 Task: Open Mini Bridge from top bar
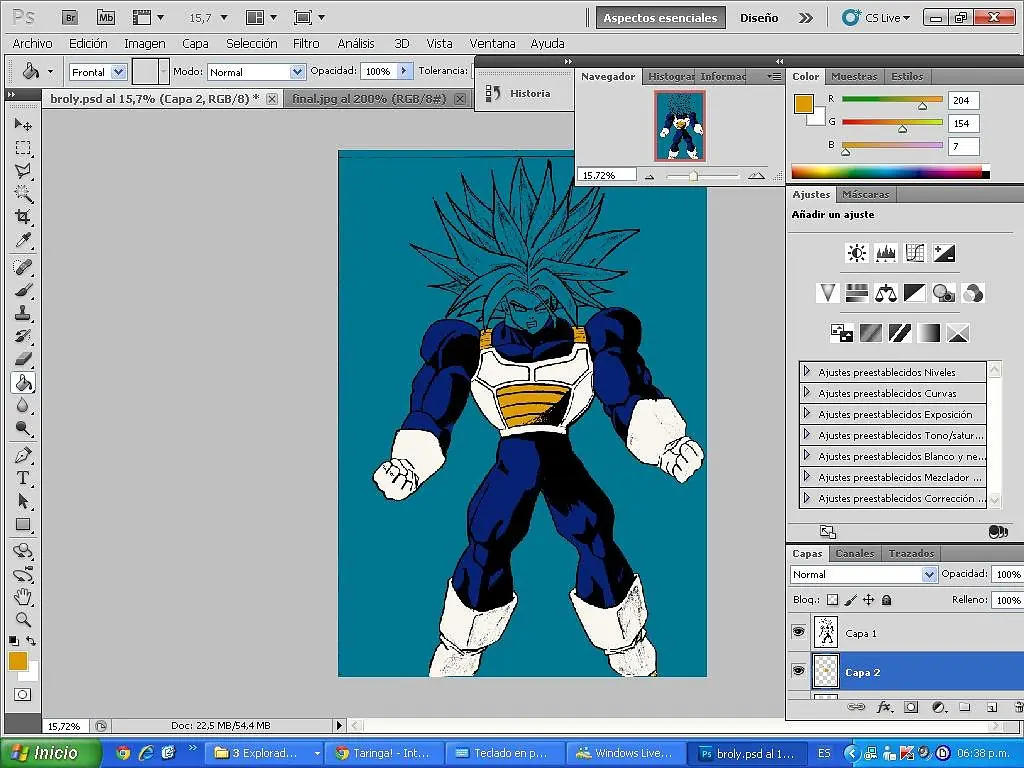coord(106,18)
